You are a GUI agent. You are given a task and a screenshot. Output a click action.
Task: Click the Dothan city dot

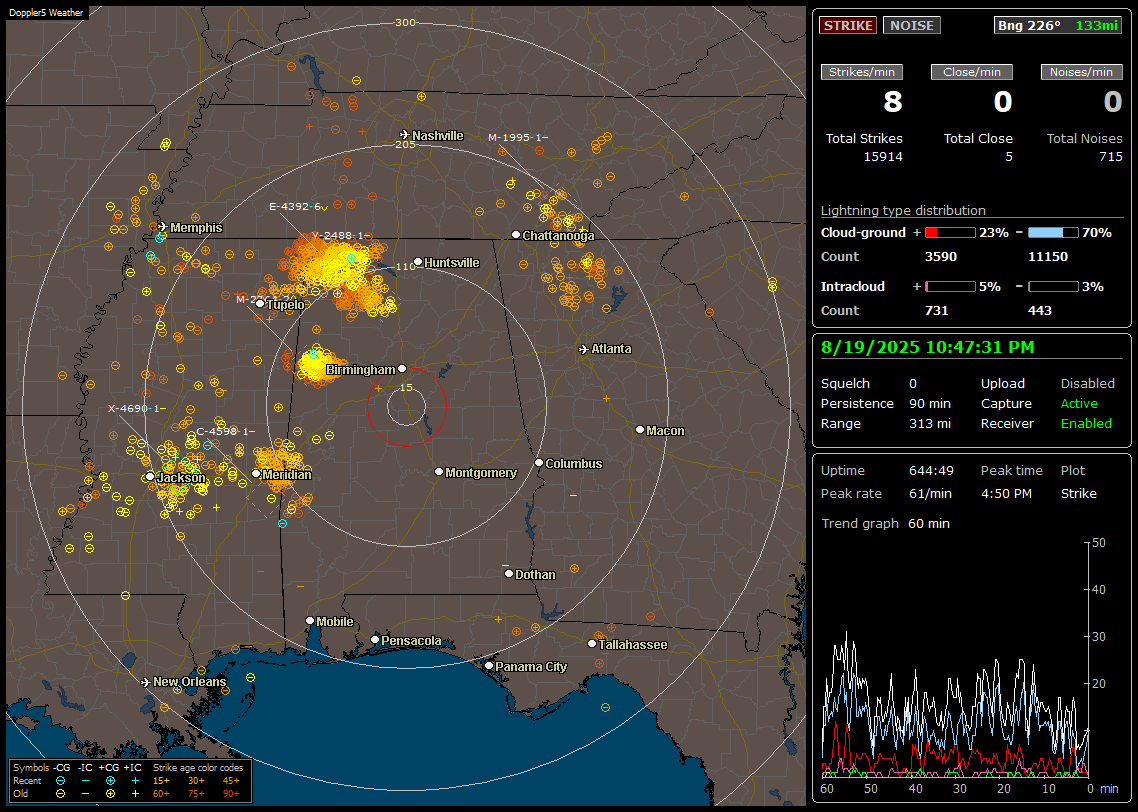click(509, 573)
